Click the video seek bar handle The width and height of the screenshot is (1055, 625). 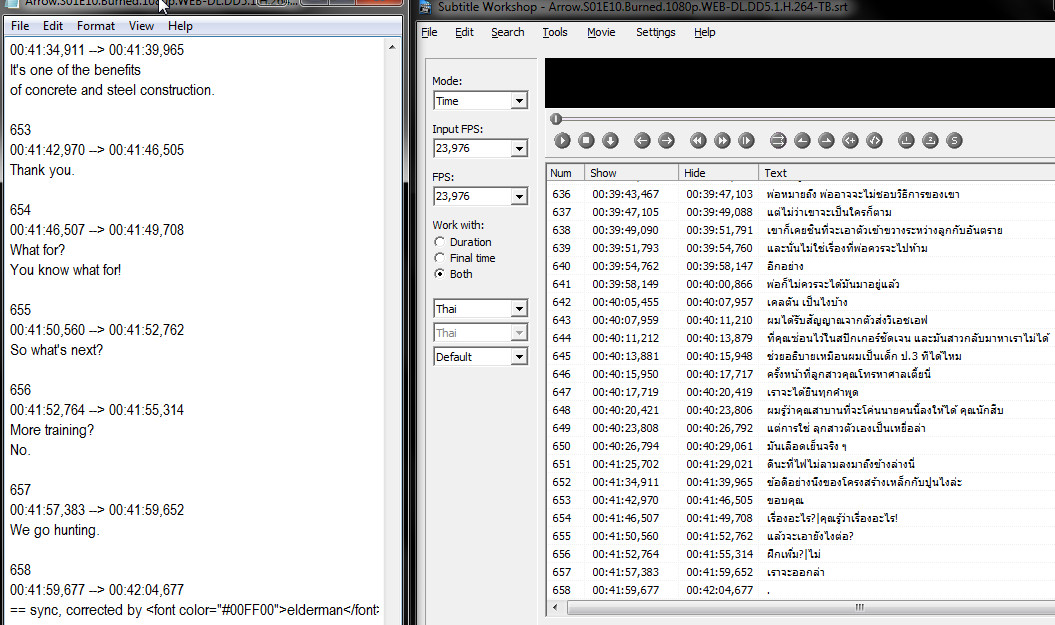click(556, 119)
